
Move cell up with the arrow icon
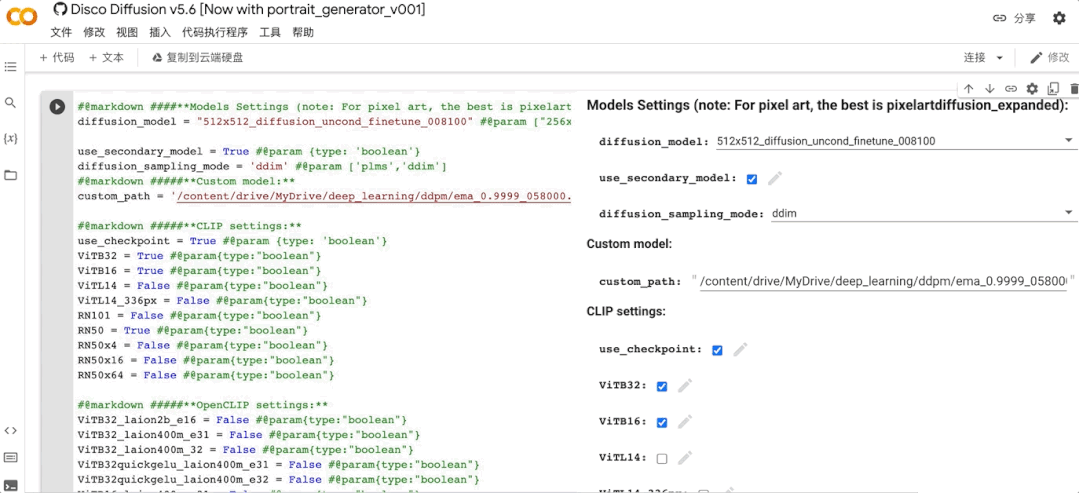(x=969, y=89)
